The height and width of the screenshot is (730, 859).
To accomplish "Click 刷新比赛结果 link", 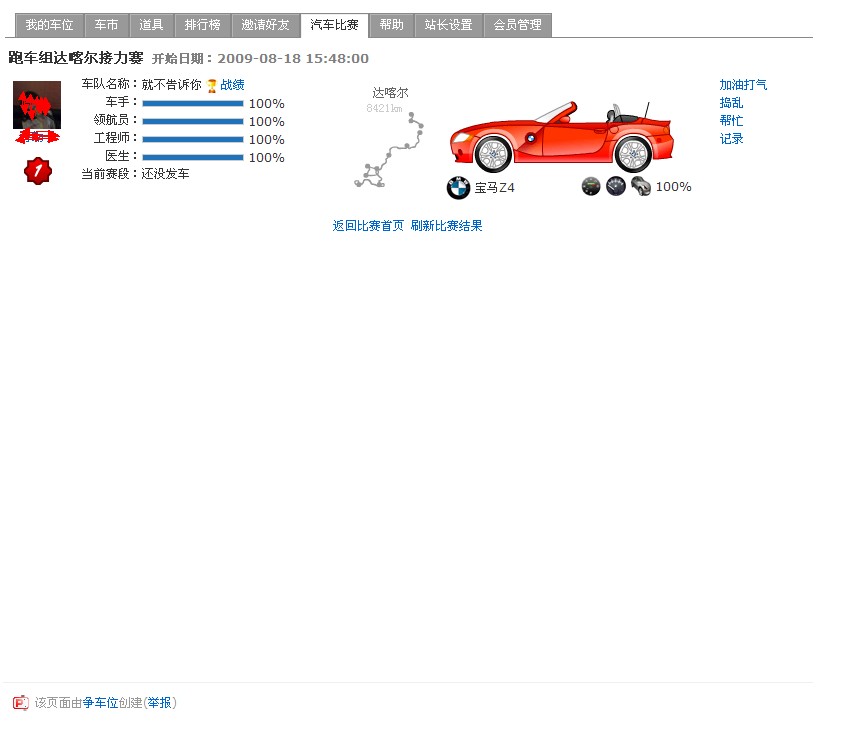I will point(446,226).
